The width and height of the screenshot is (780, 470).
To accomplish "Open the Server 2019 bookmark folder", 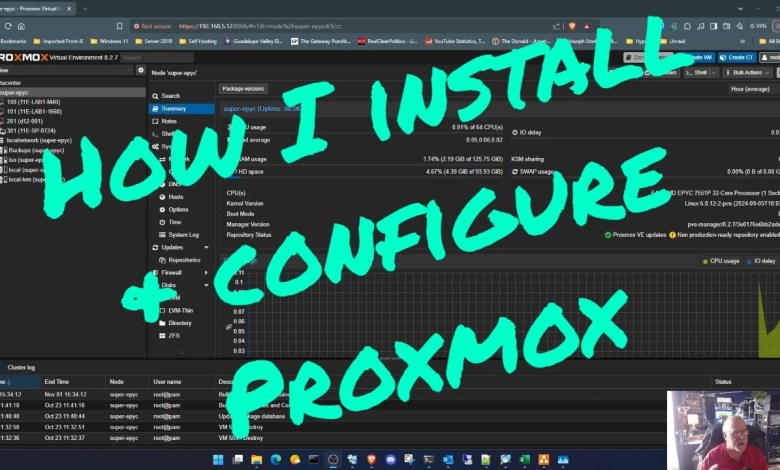I will click(x=154, y=41).
